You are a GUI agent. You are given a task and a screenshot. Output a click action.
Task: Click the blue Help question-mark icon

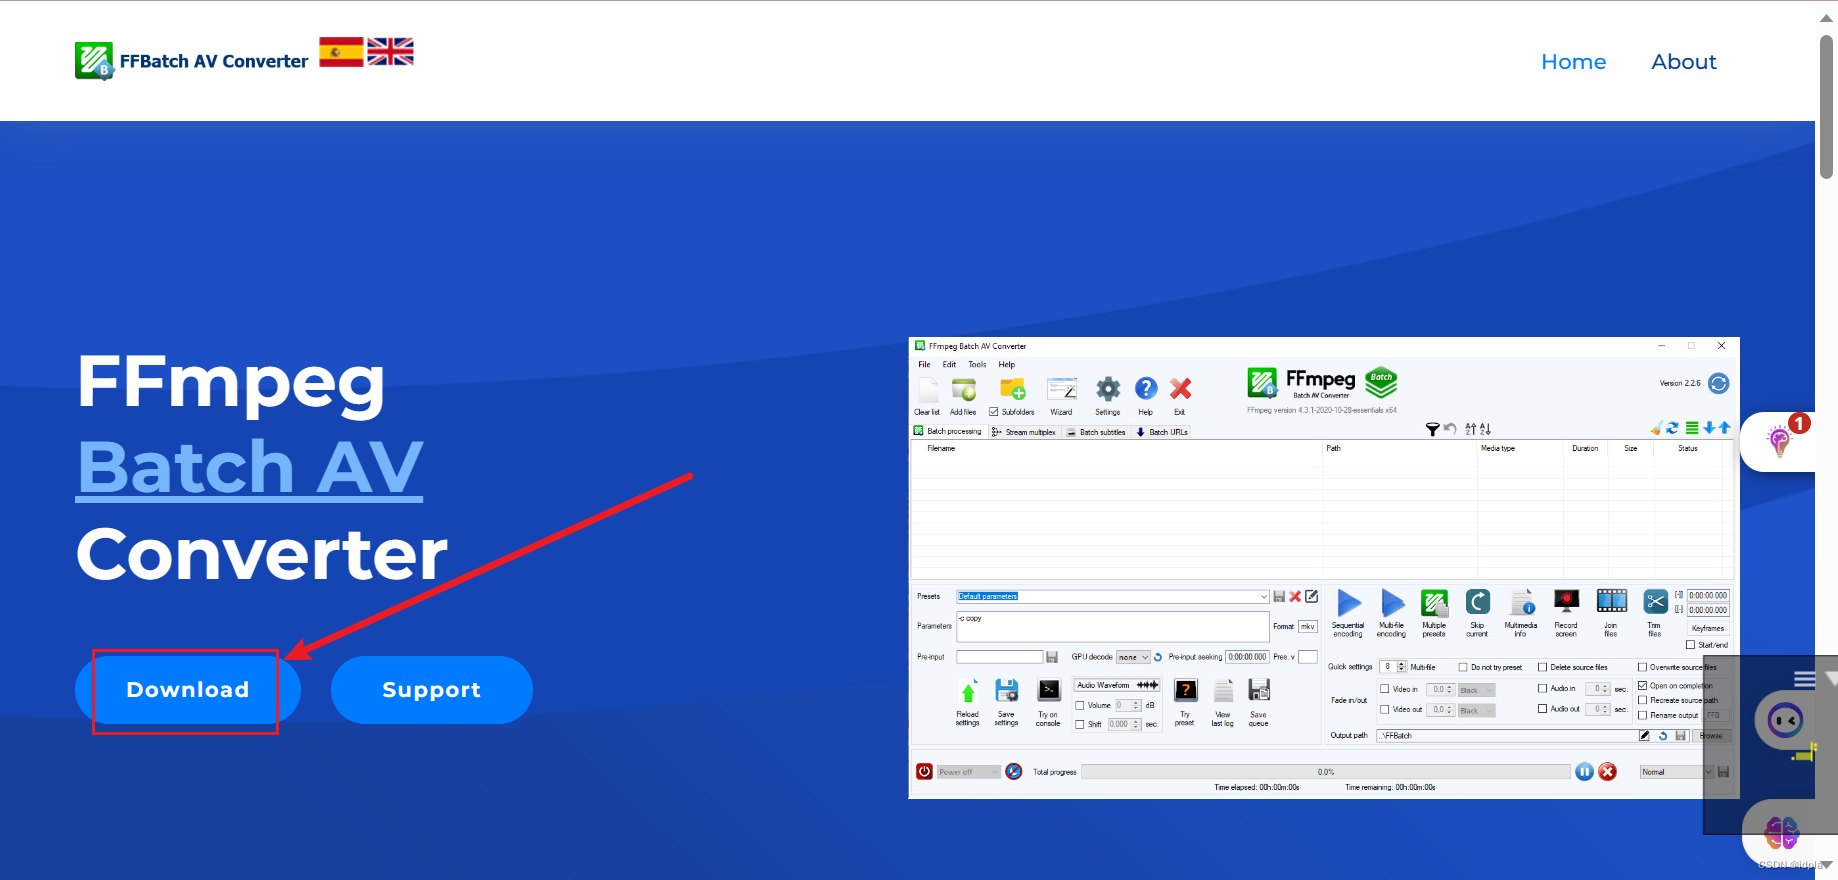tap(1146, 389)
